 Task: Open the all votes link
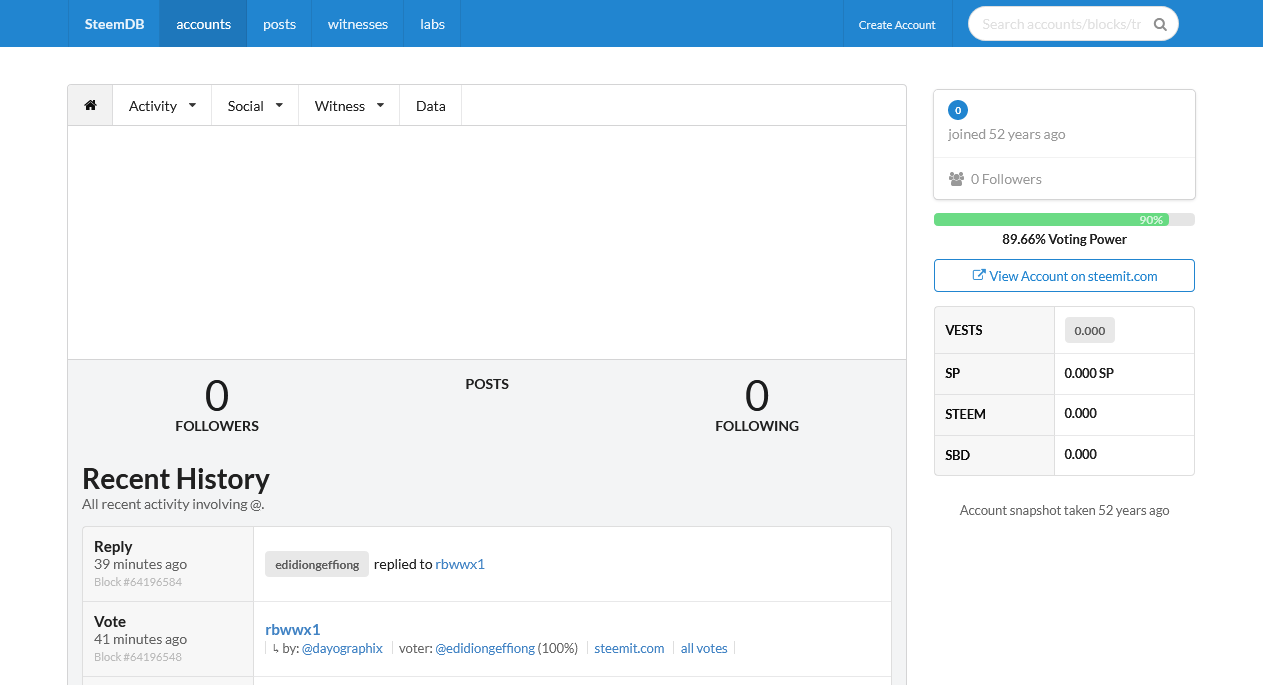point(704,648)
